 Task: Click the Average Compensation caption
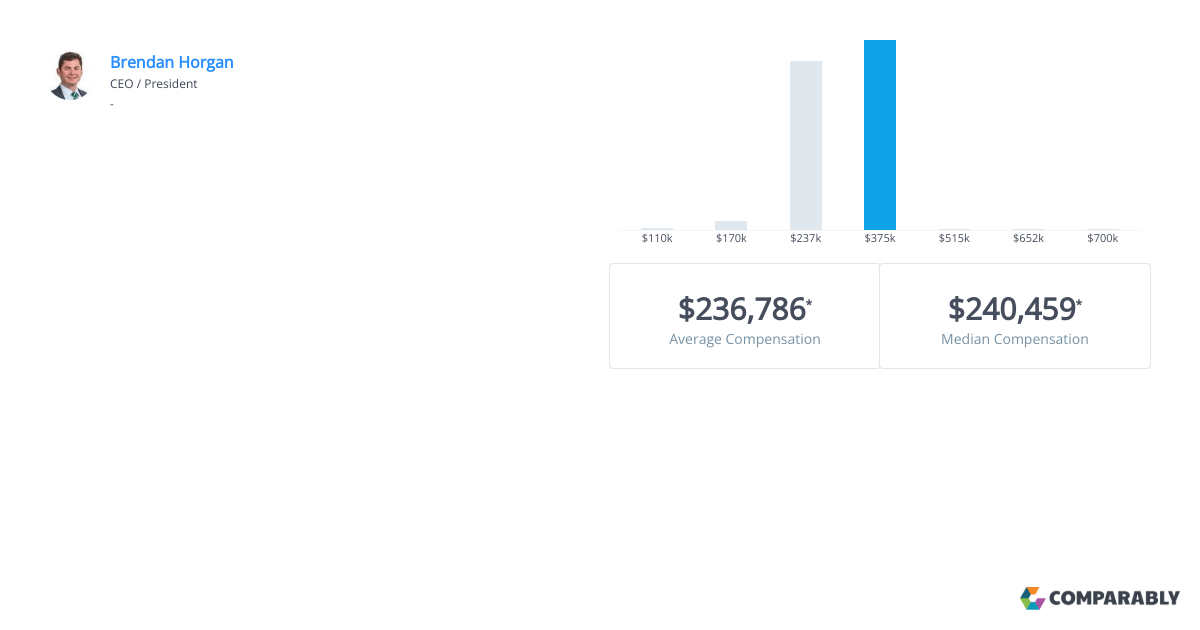coord(745,339)
